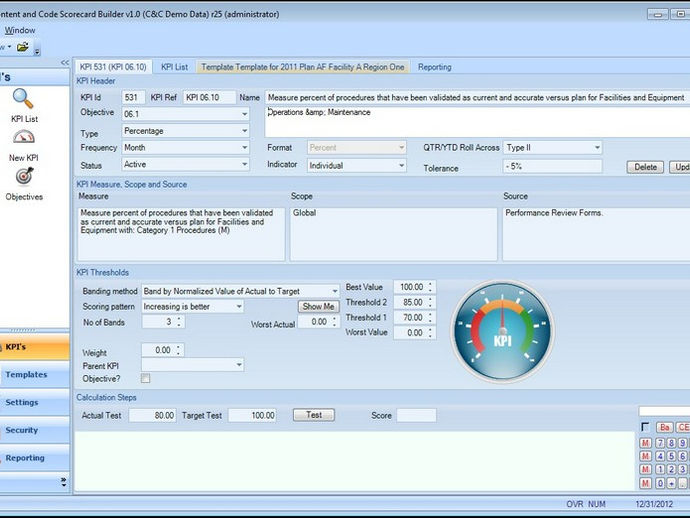Click the Tolerance field

click(x=552, y=167)
